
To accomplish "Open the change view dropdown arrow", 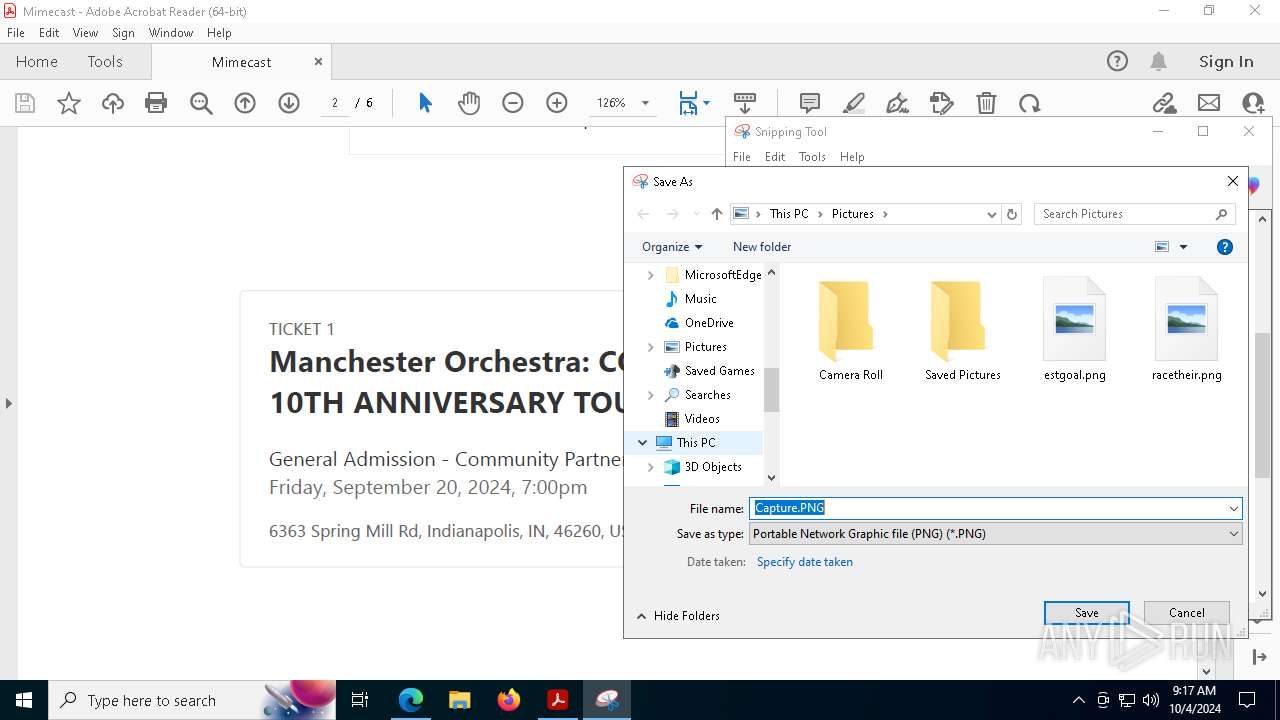I will tap(1184, 247).
